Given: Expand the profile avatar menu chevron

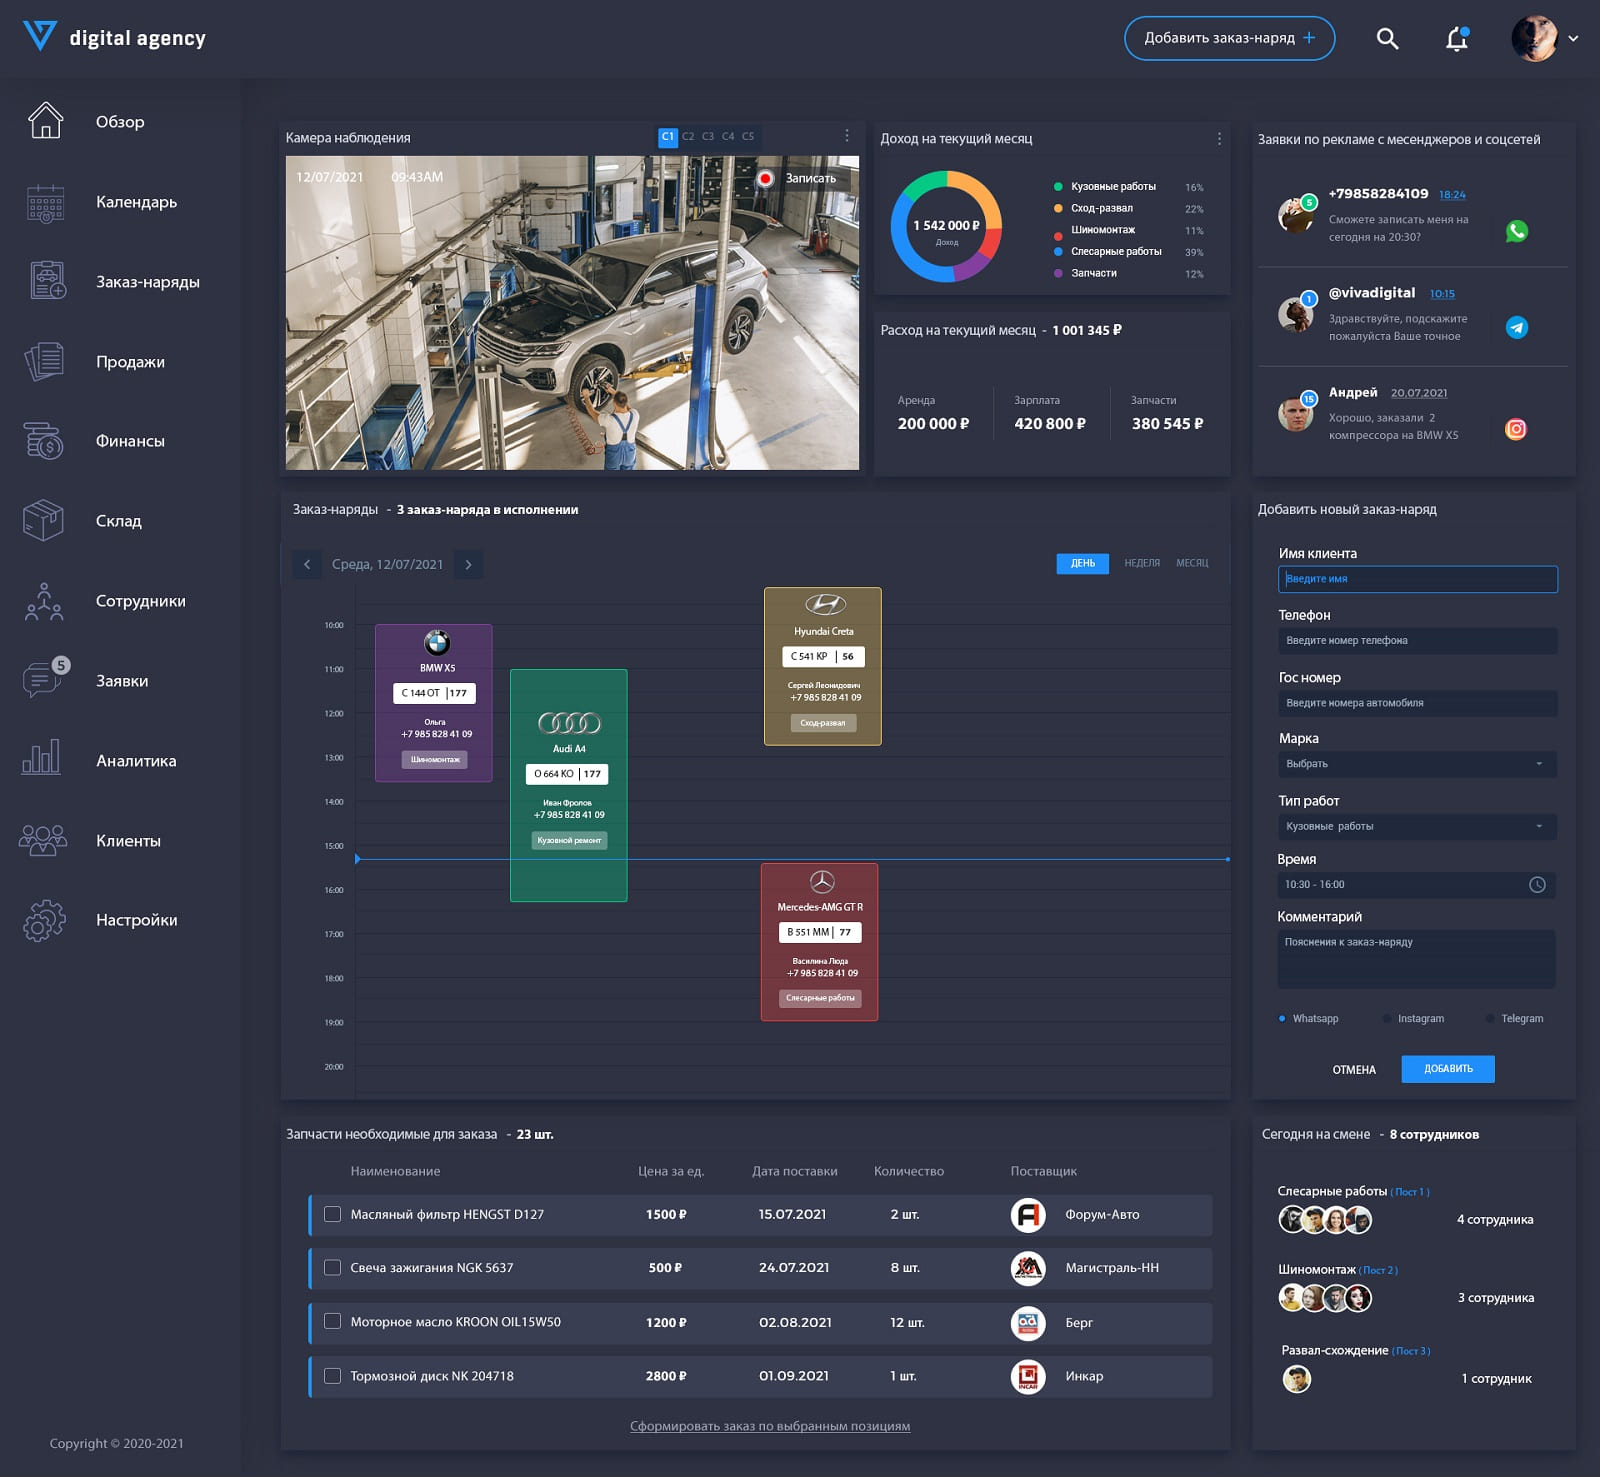Looking at the screenshot, I should [1573, 39].
